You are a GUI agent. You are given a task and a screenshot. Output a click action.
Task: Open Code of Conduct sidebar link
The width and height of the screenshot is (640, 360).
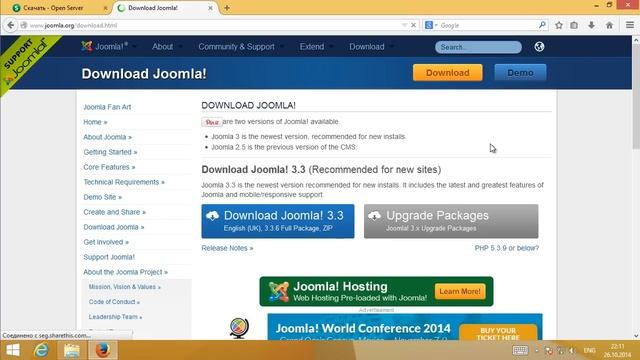coord(114,302)
